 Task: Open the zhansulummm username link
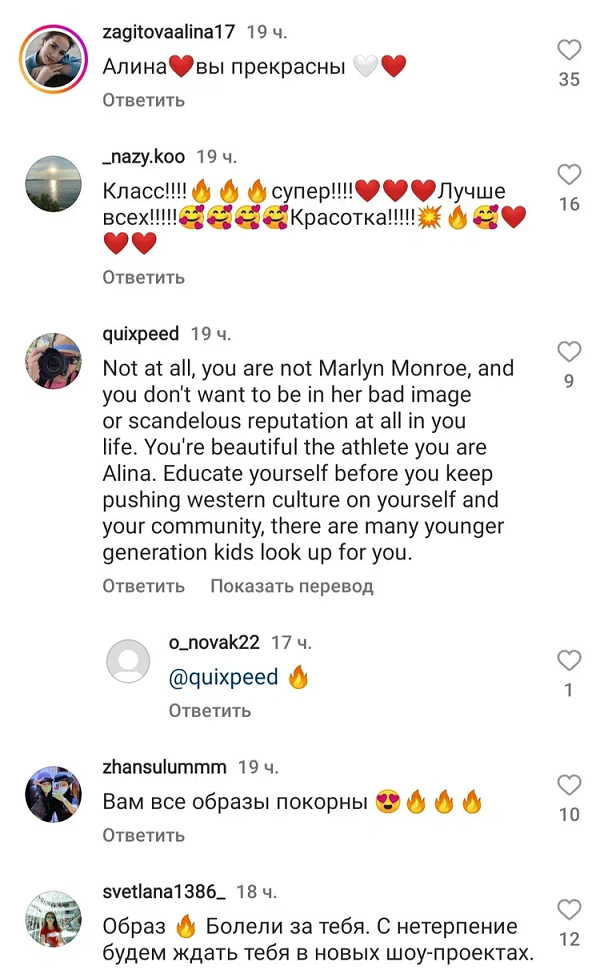164,767
